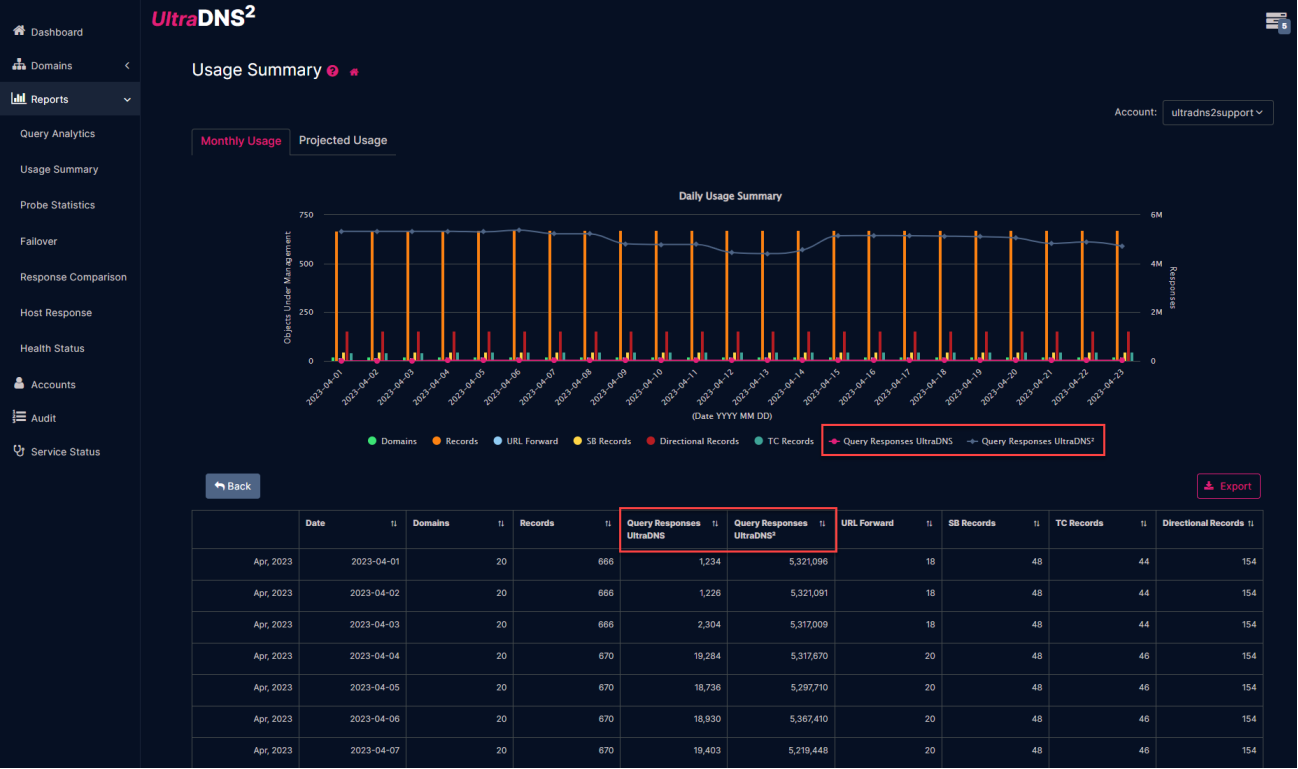Click the help icon beside Usage Summary

click(x=331, y=70)
